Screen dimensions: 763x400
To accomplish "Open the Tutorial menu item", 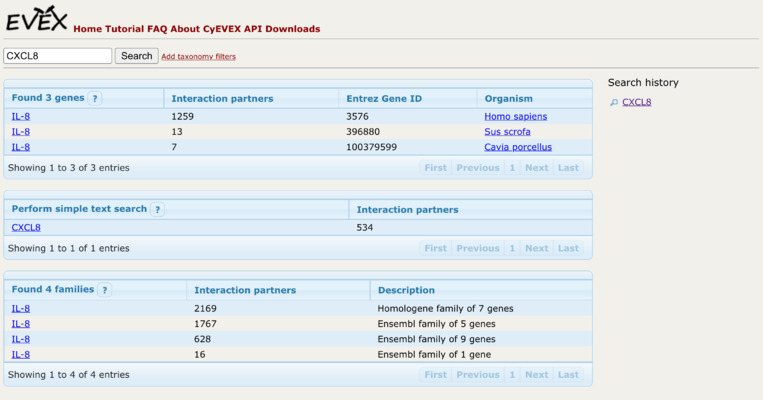I will click(x=125, y=29).
